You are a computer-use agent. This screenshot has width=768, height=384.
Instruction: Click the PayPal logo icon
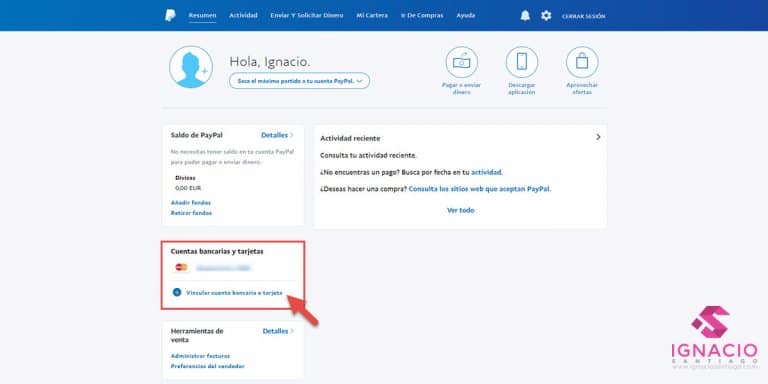click(170, 16)
